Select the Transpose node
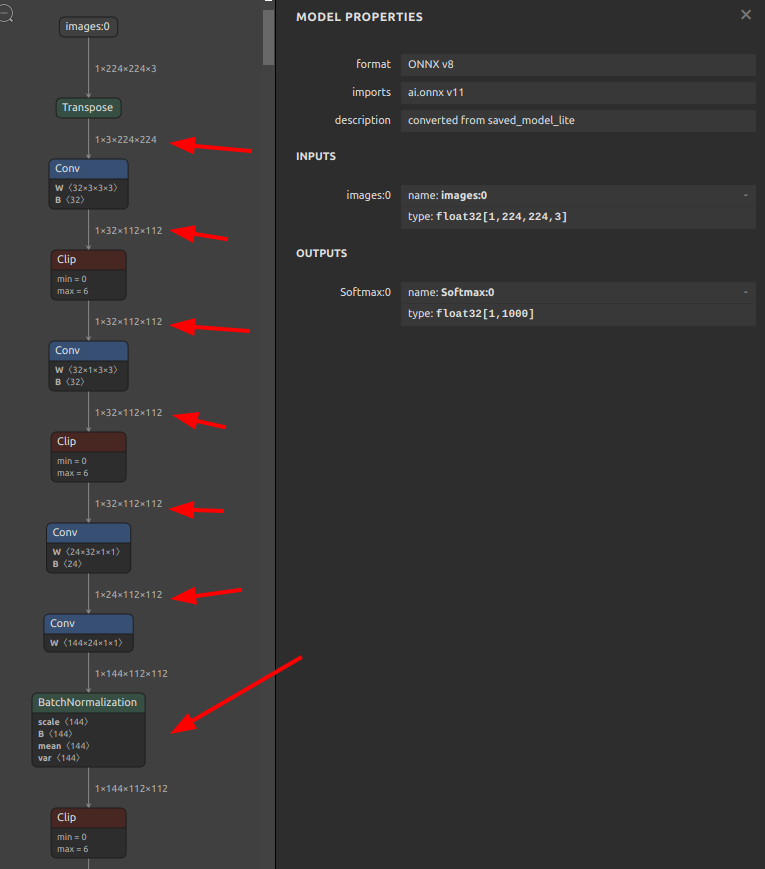Image resolution: width=765 pixels, height=869 pixels. click(x=89, y=107)
